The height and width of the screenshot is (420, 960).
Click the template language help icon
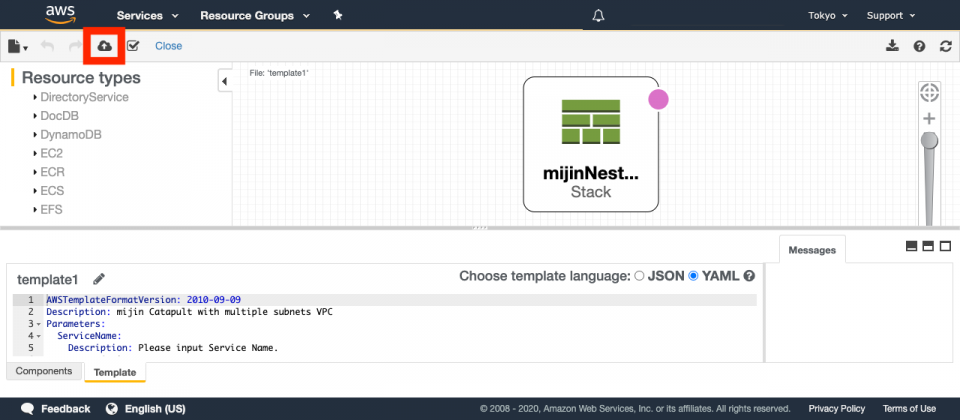point(749,276)
